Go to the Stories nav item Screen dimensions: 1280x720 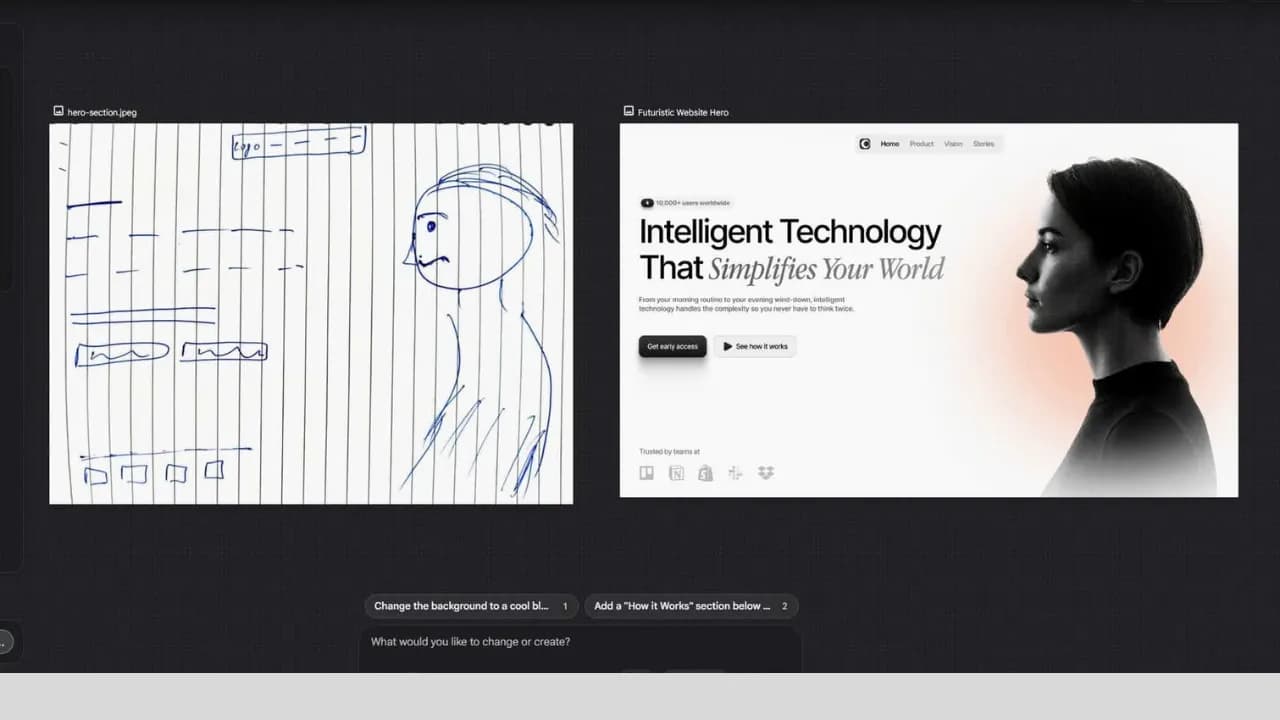click(x=984, y=144)
